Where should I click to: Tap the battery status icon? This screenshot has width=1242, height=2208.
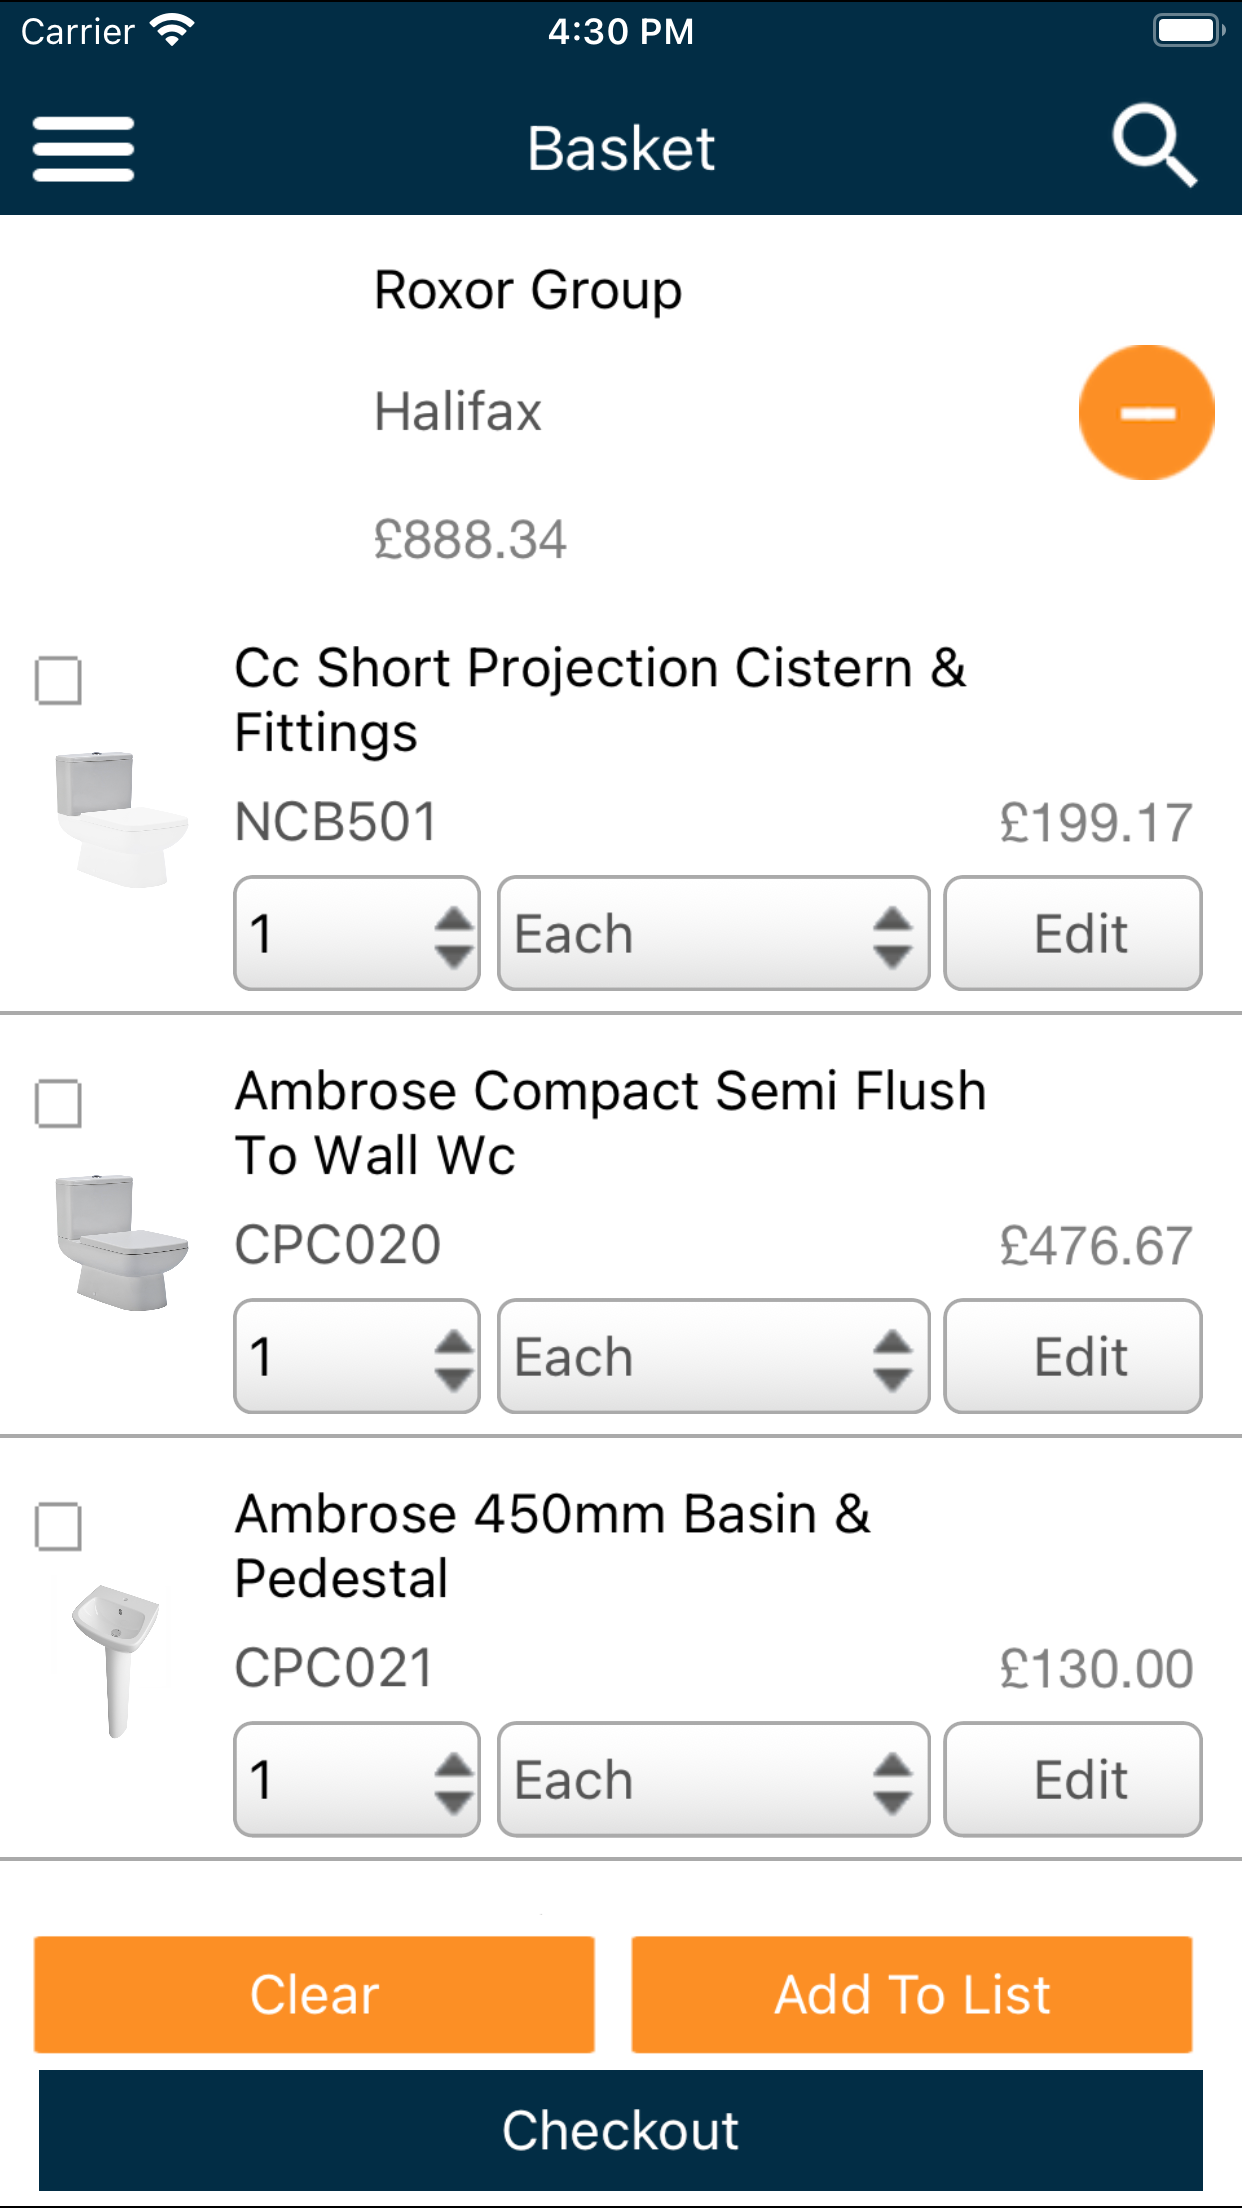coord(1189,30)
